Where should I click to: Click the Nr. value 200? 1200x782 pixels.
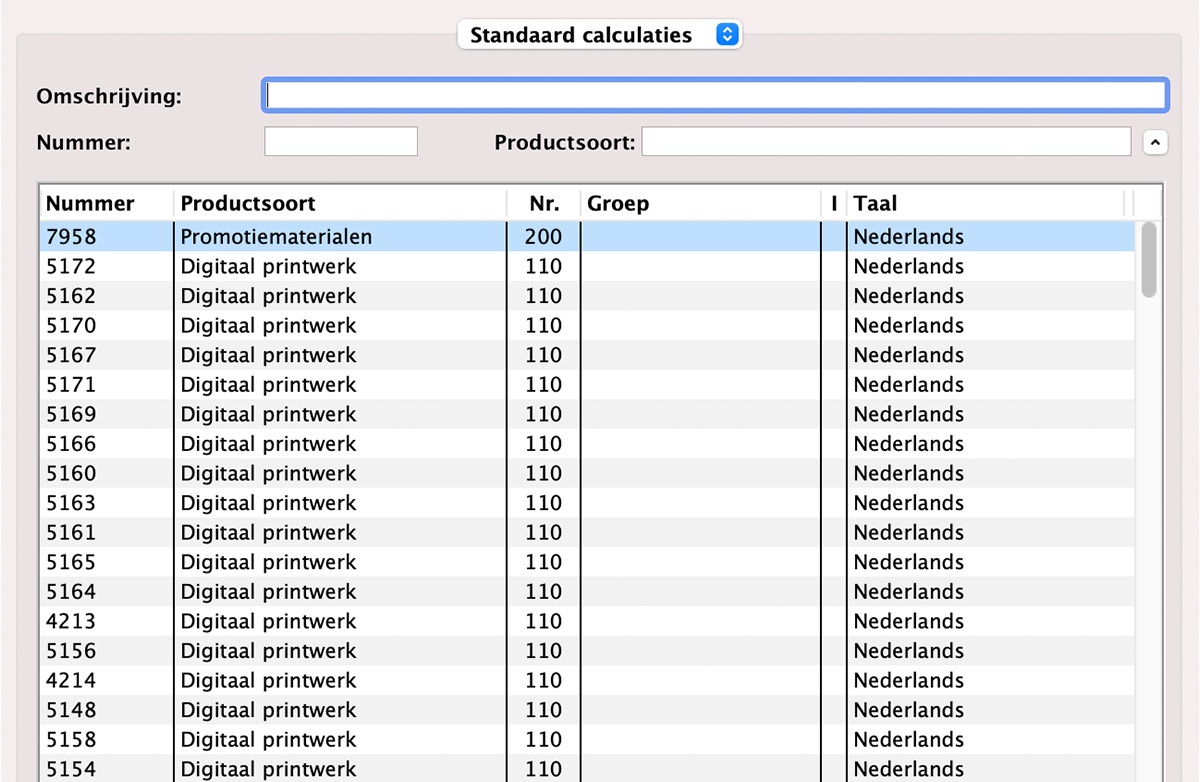pyautogui.click(x=544, y=237)
